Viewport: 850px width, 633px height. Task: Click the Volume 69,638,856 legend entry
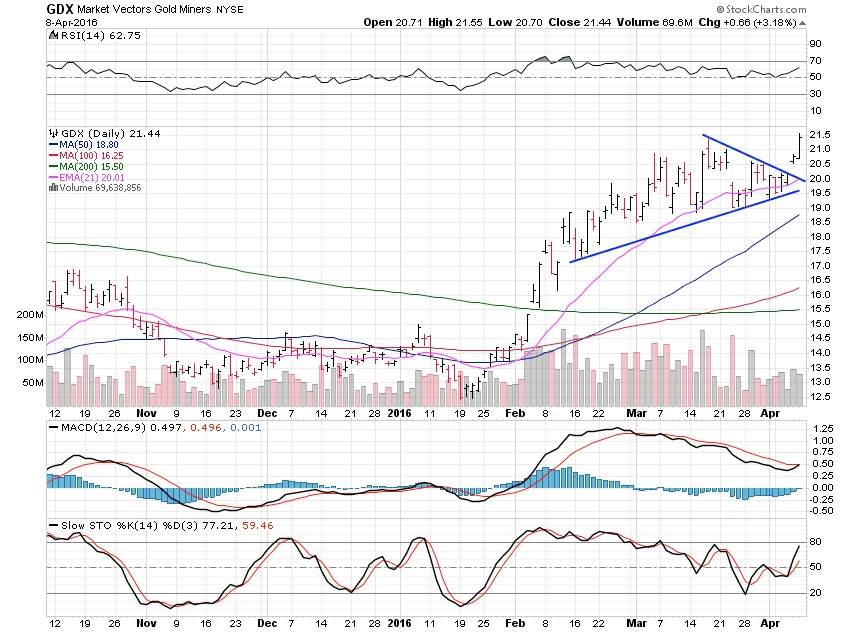100,188
